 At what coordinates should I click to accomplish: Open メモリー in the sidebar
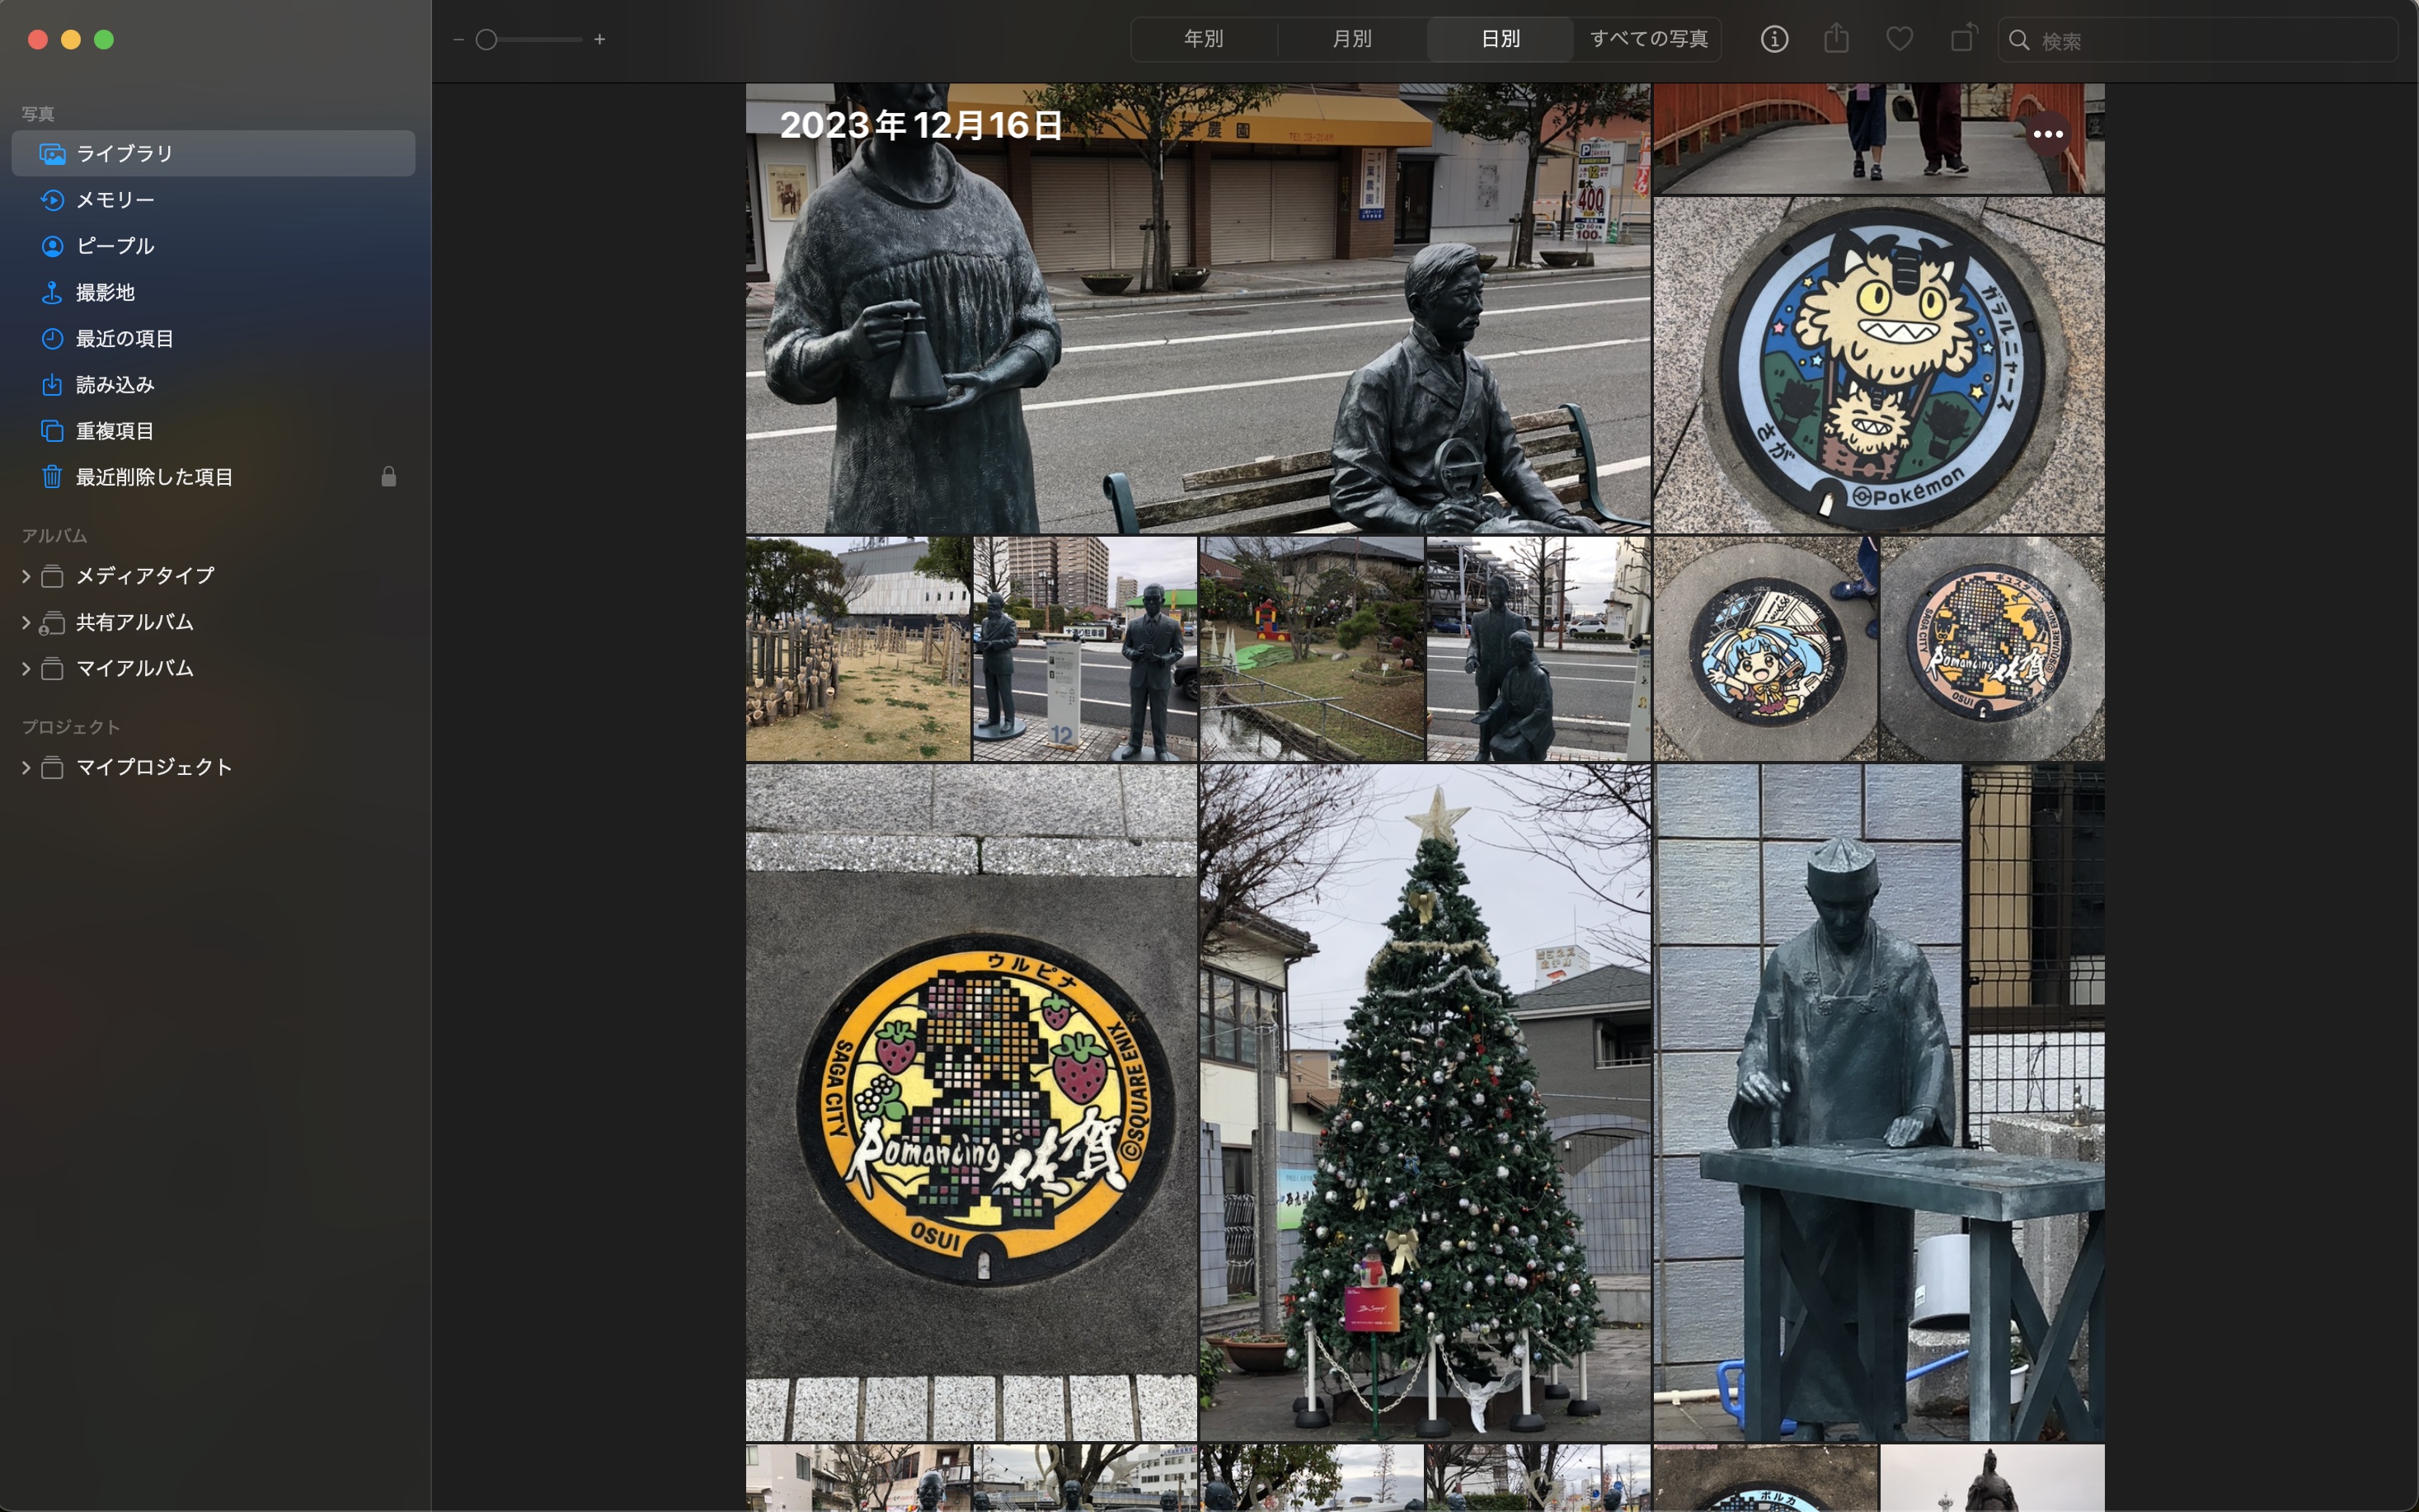point(115,200)
